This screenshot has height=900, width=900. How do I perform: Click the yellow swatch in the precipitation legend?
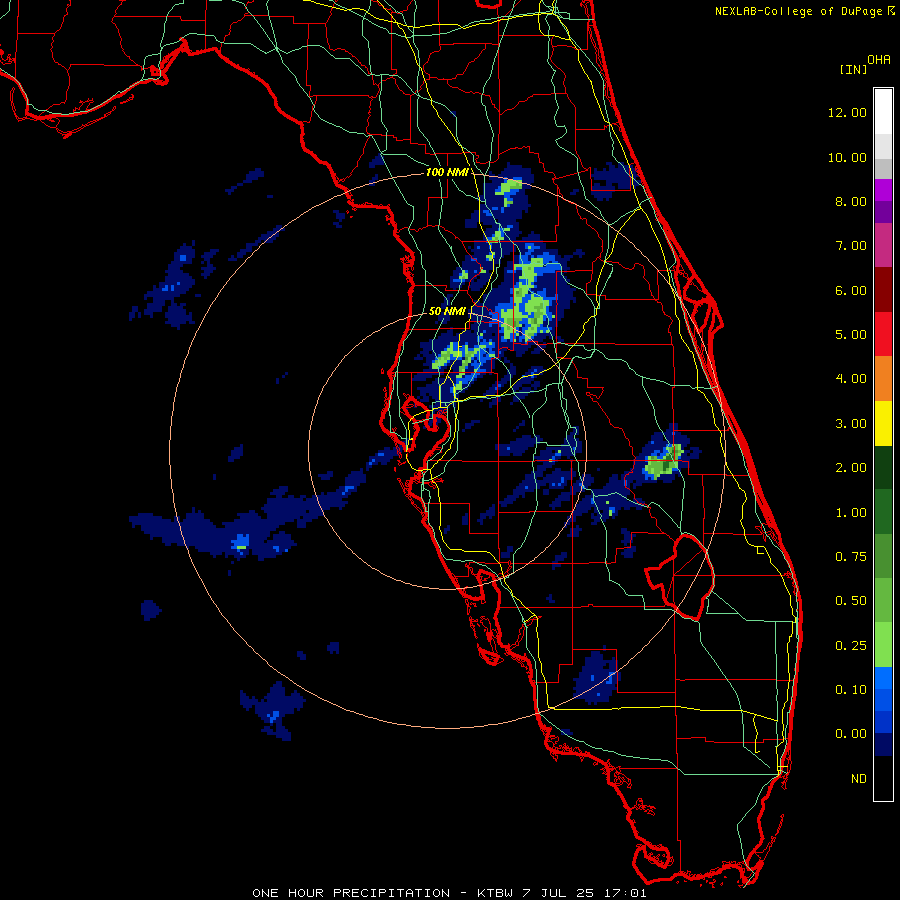883,423
